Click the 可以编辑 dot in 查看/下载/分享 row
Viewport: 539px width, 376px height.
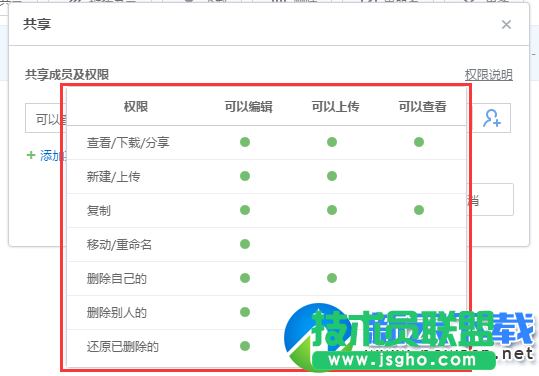pyautogui.click(x=245, y=142)
